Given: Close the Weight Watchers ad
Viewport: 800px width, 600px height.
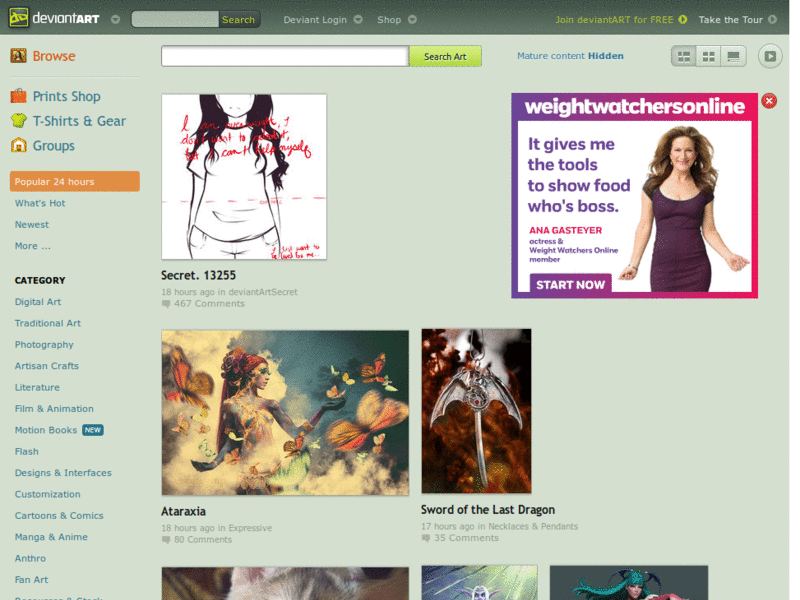Looking at the screenshot, I should click(x=769, y=101).
